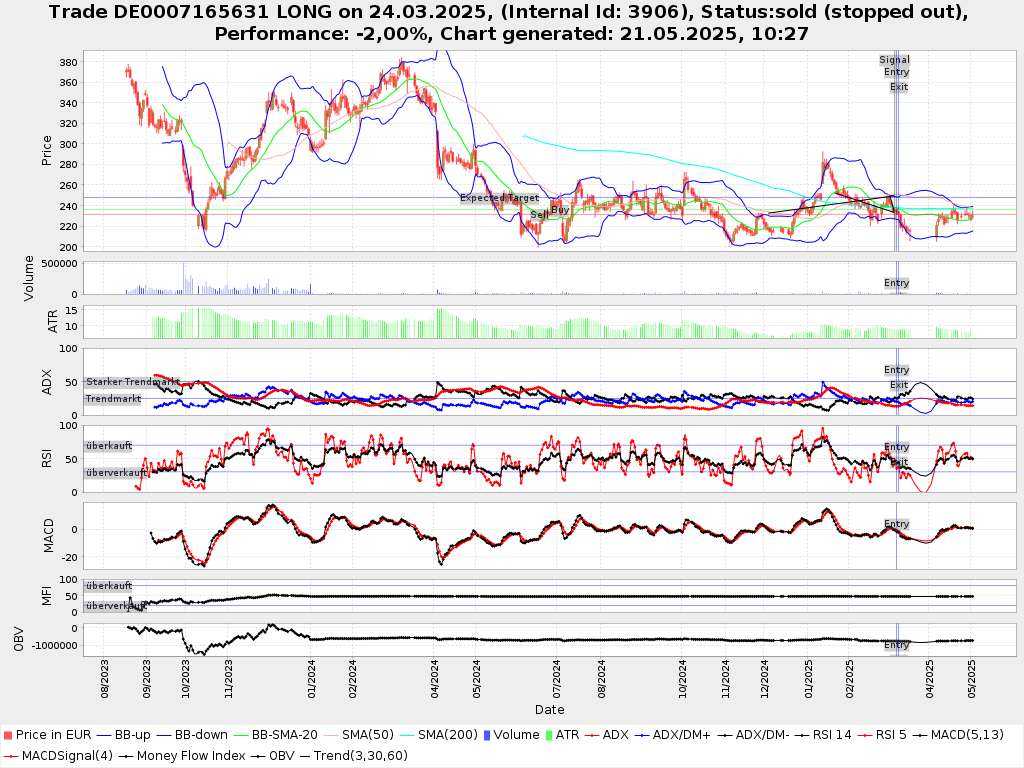The height and width of the screenshot is (768, 1024).
Task: Click the Signal label atop the price chart
Action: tap(895, 60)
